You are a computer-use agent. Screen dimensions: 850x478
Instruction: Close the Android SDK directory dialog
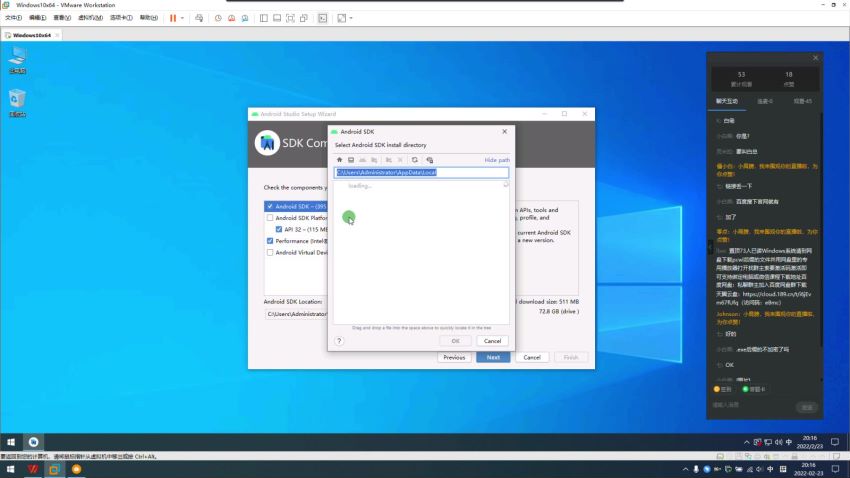pos(504,132)
